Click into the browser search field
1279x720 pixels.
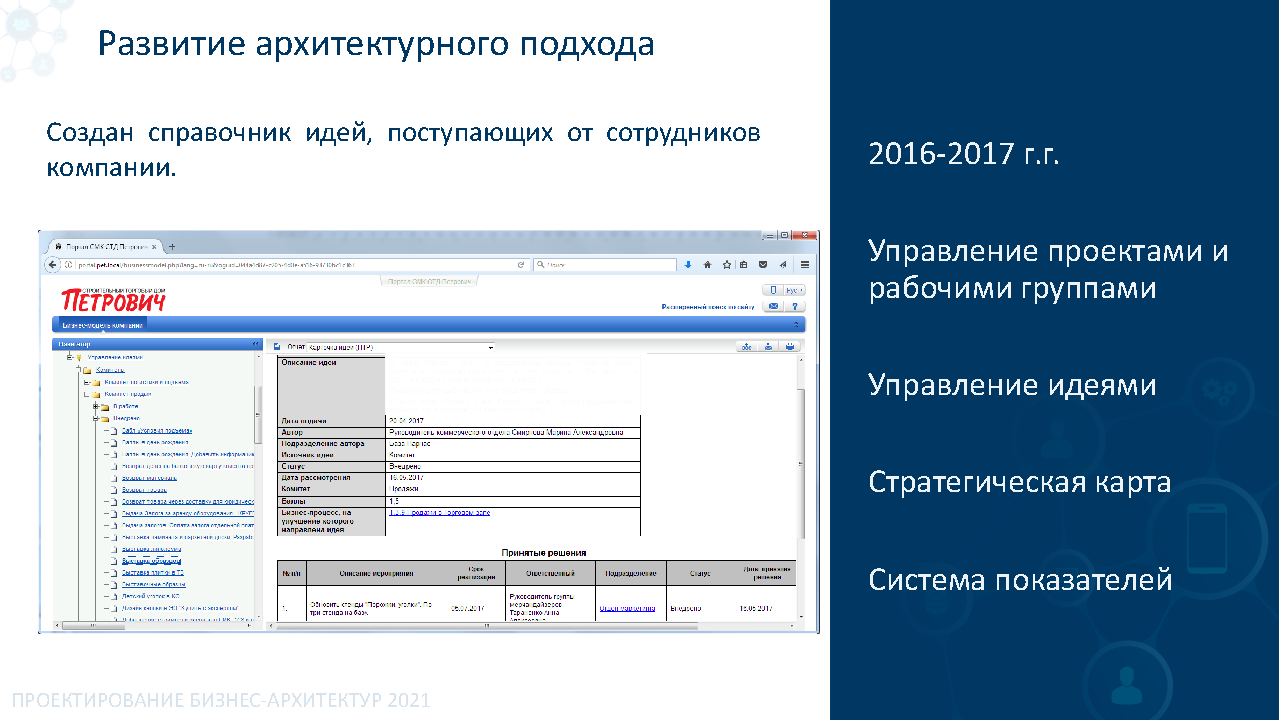tap(604, 265)
